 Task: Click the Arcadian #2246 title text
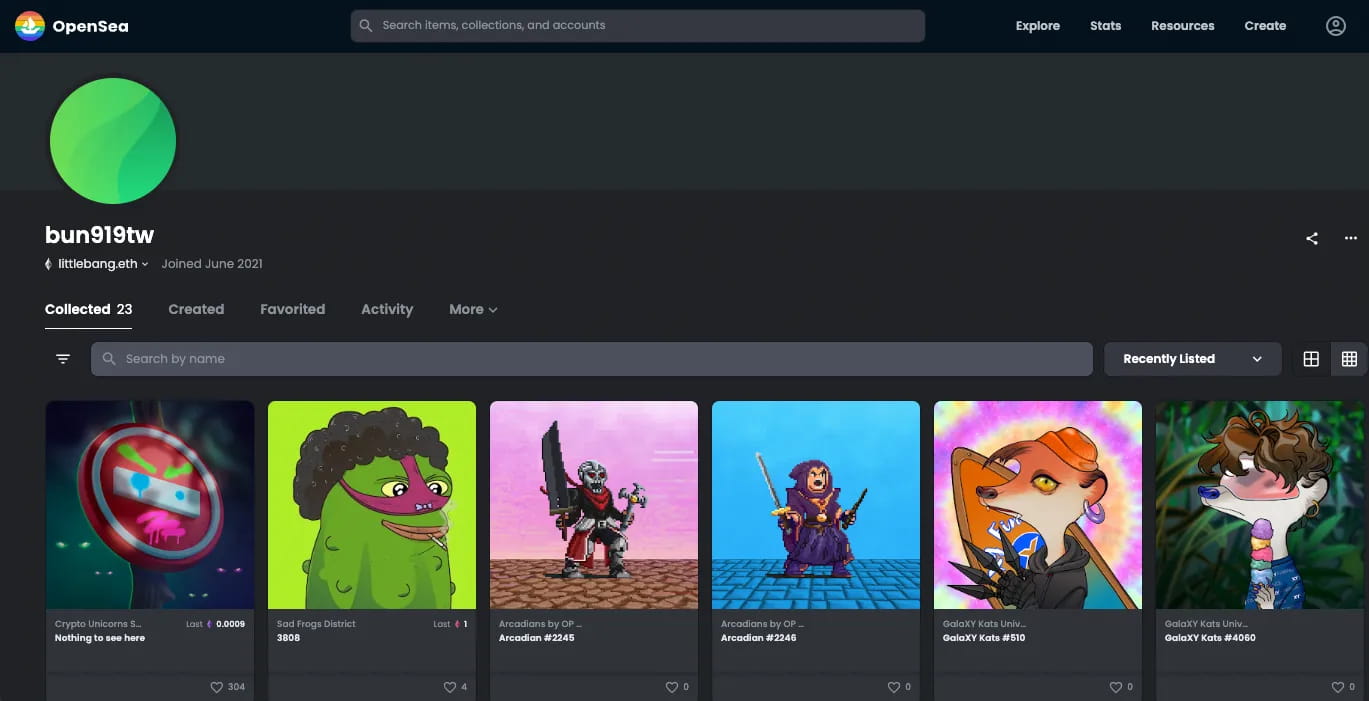(759, 638)
